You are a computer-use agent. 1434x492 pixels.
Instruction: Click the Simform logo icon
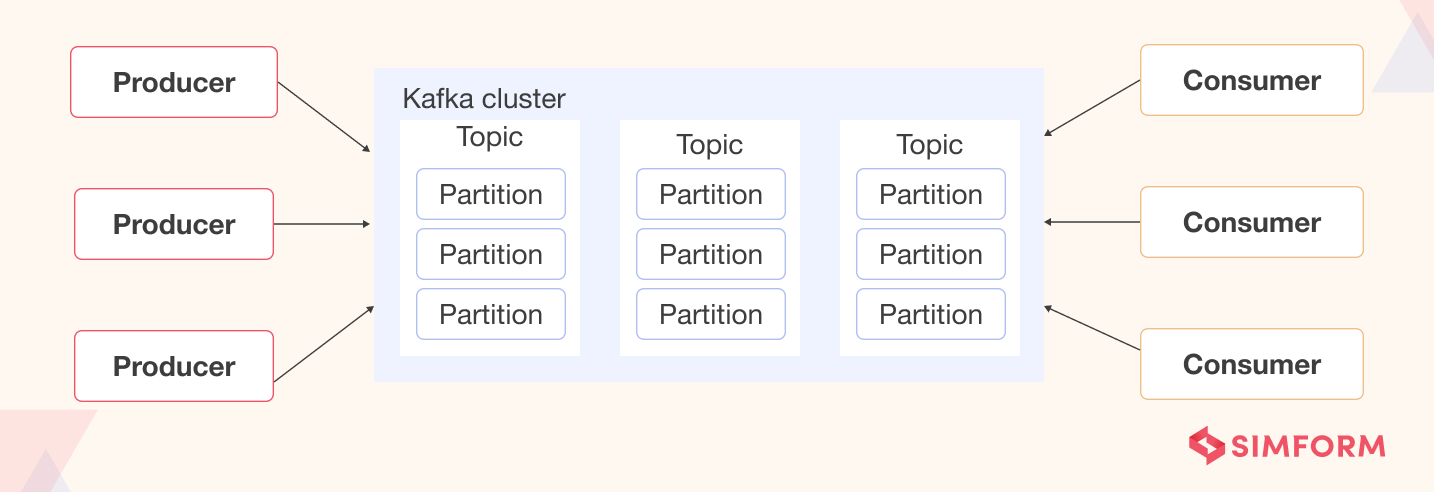[1207, 446]
